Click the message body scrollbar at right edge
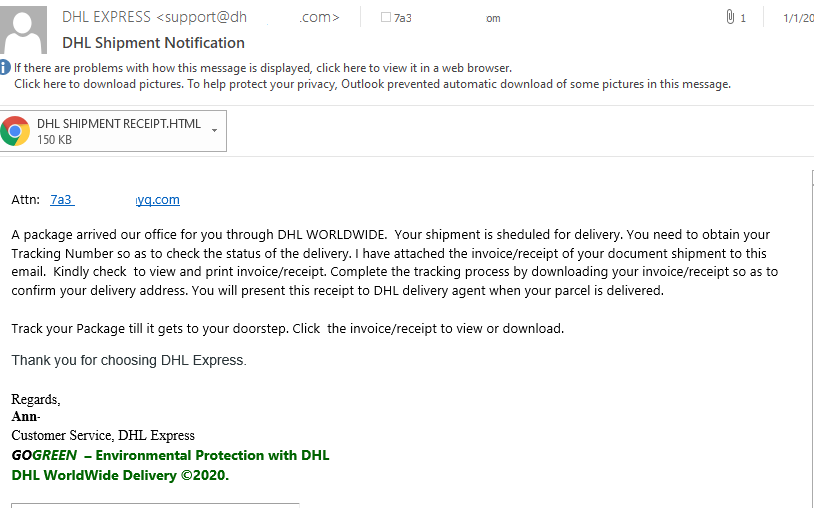 [x=812, y=337]
